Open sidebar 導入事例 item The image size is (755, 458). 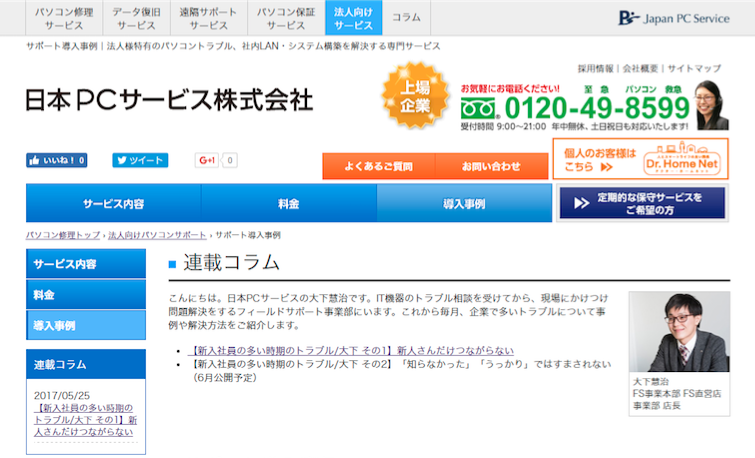click(x=86, y=325)
